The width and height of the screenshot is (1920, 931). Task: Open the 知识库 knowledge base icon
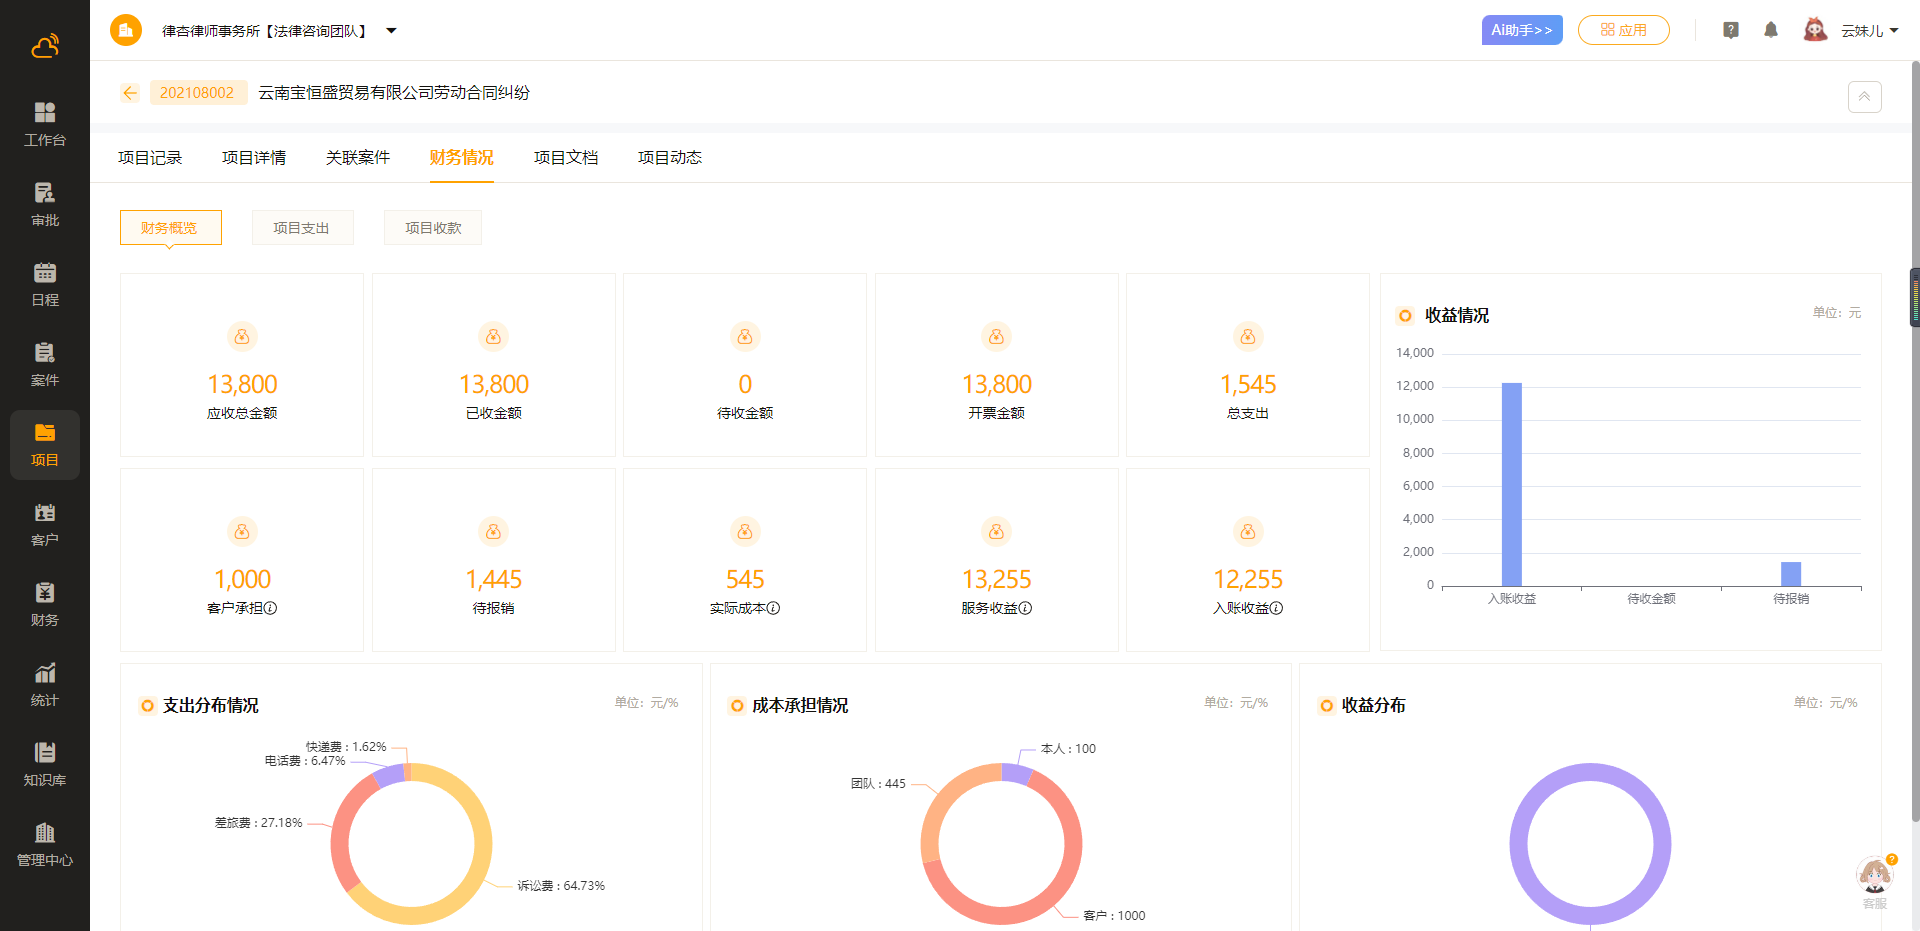(x=45, y=764)
